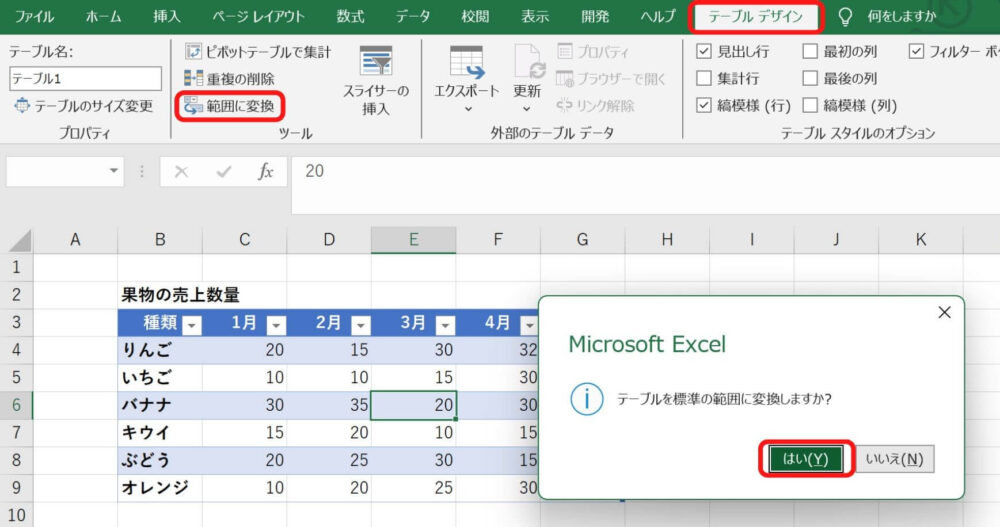Select column E header
Viewport: 1000px width, 527px height.
pos(413,240)
